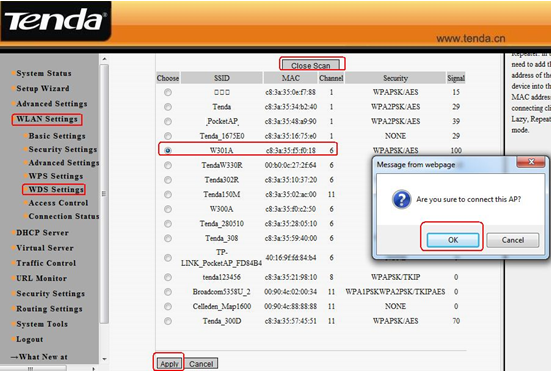
Task: Choose the Tenda150M radio button
Action: pyautogui.click(x=168, y=194)
